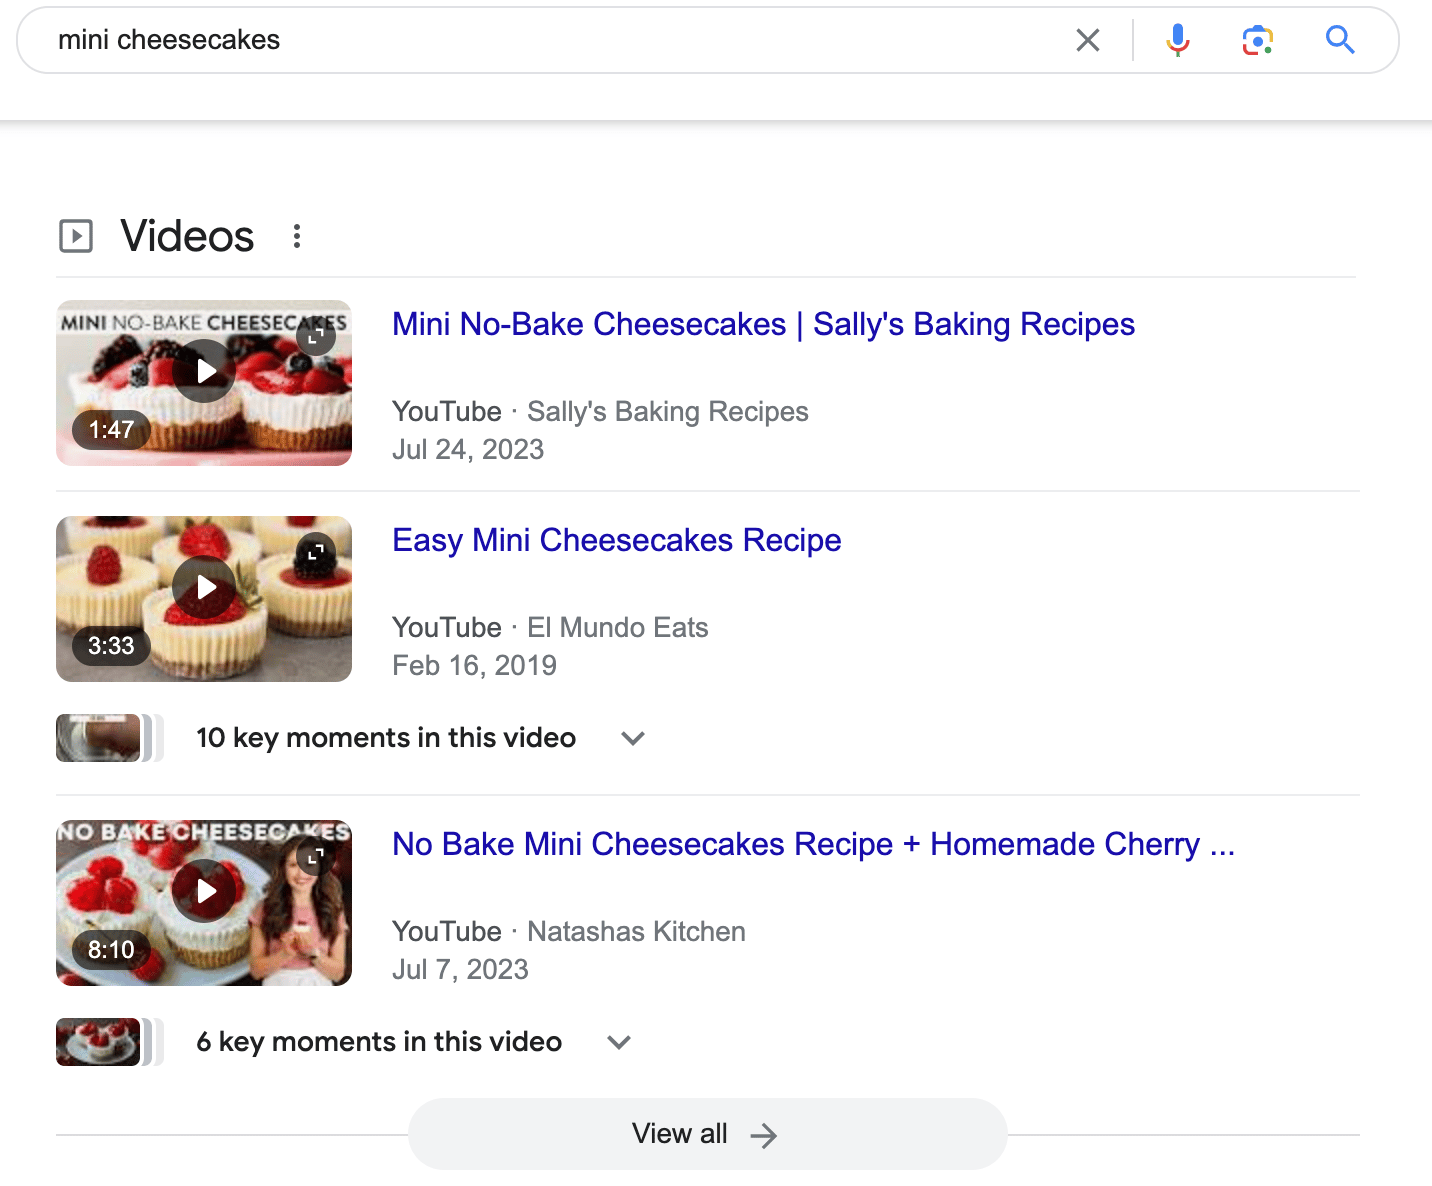Click the 6 key moments in this video text
Viewport: 1432px width, 1186px height.
coord(379,1042)
